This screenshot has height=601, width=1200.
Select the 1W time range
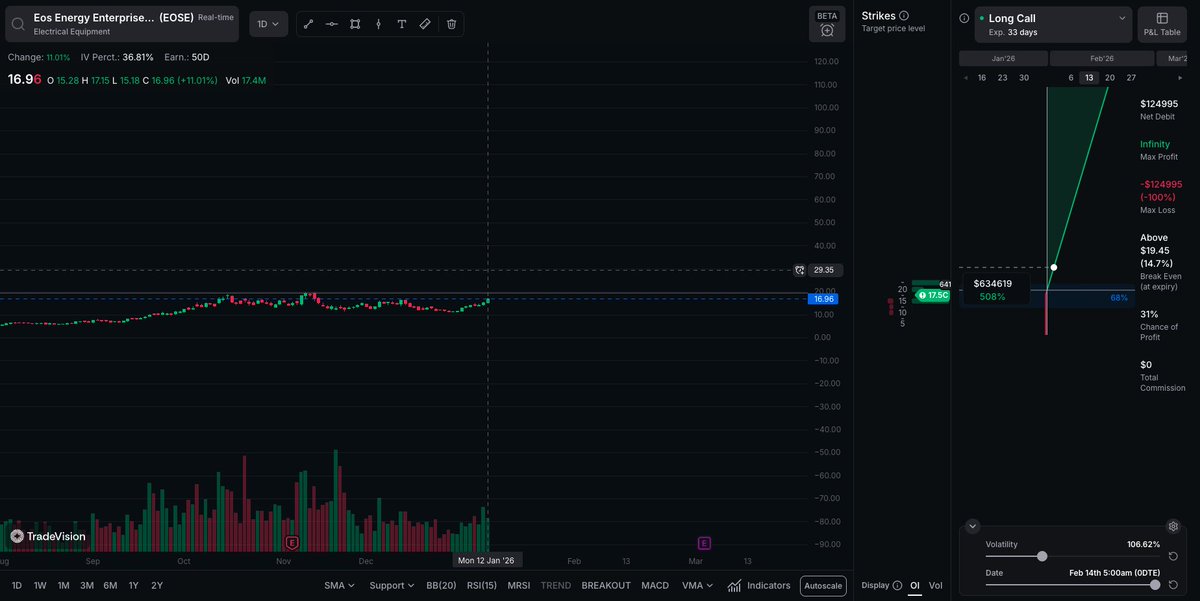click(x=40, y=586)
